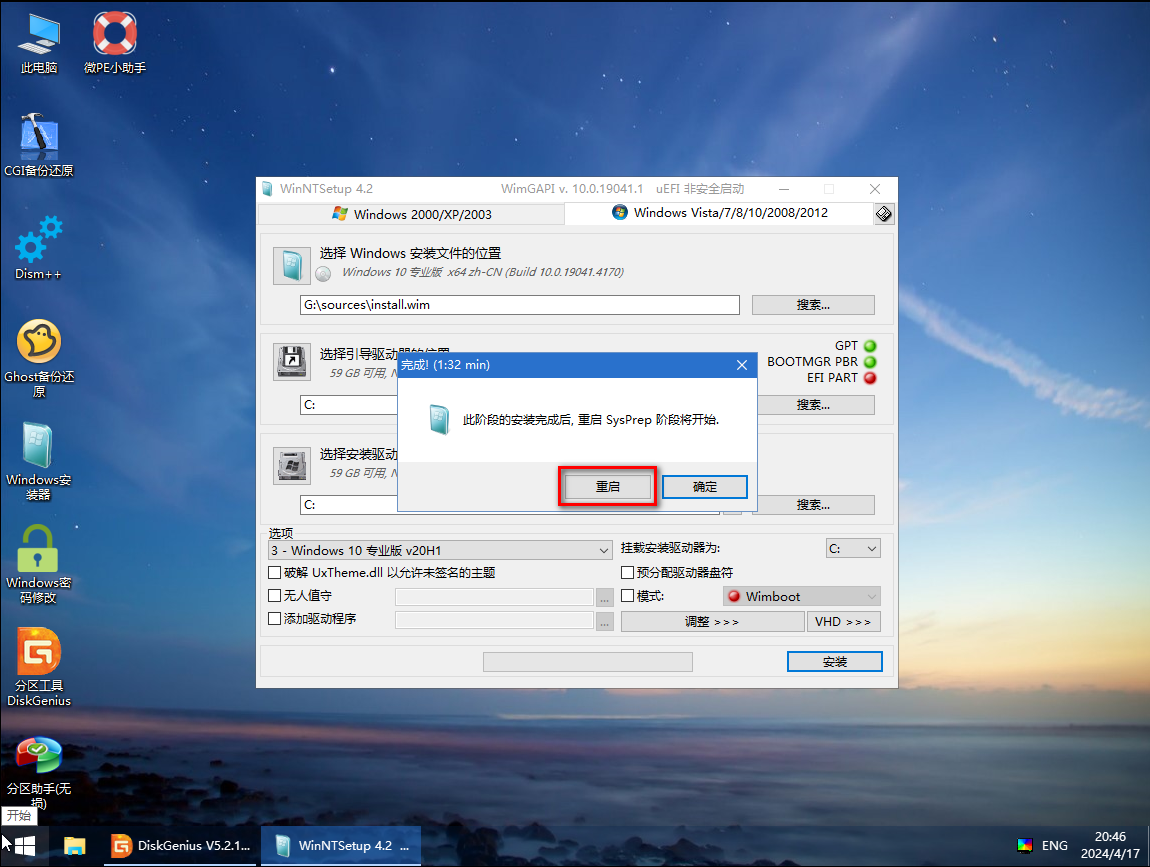Click the 安装 button
The width and height of the screenshot is (1150, 867).
click(835, 662)
